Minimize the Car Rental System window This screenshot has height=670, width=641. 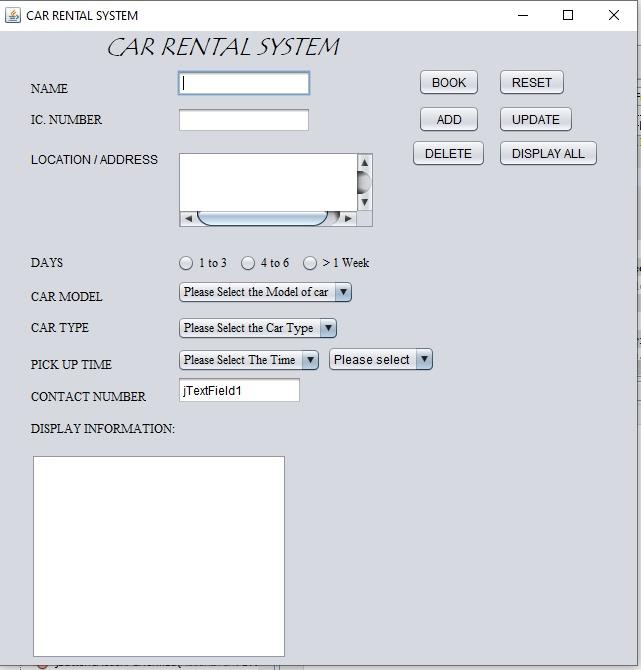point(523,15)
